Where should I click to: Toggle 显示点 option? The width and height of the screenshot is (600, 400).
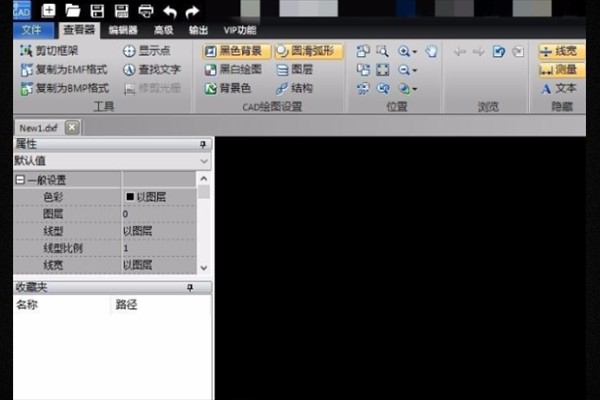[147, 51]
